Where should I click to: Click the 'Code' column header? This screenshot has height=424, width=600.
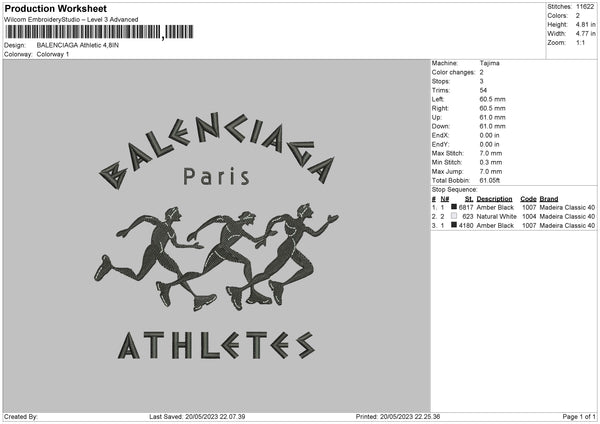pyautogui.click(x=528, y=199)
